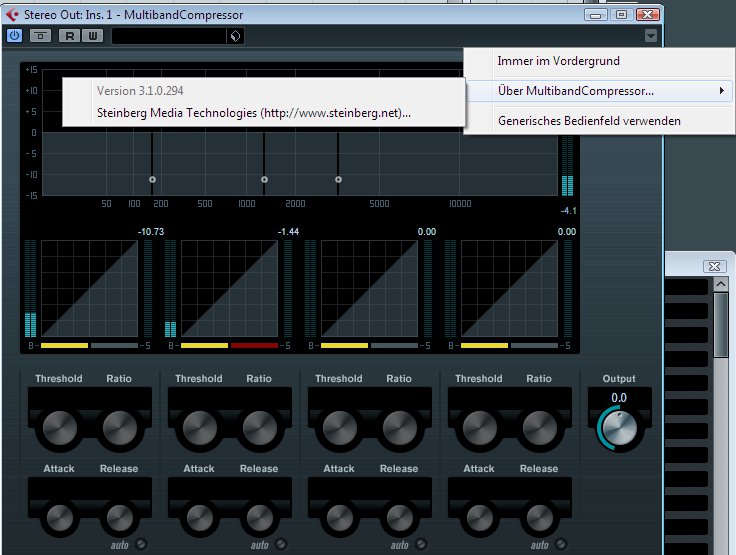
Task: Click output meter peak value -4.1
Action: pyautogui.click(x=568, y=211)
